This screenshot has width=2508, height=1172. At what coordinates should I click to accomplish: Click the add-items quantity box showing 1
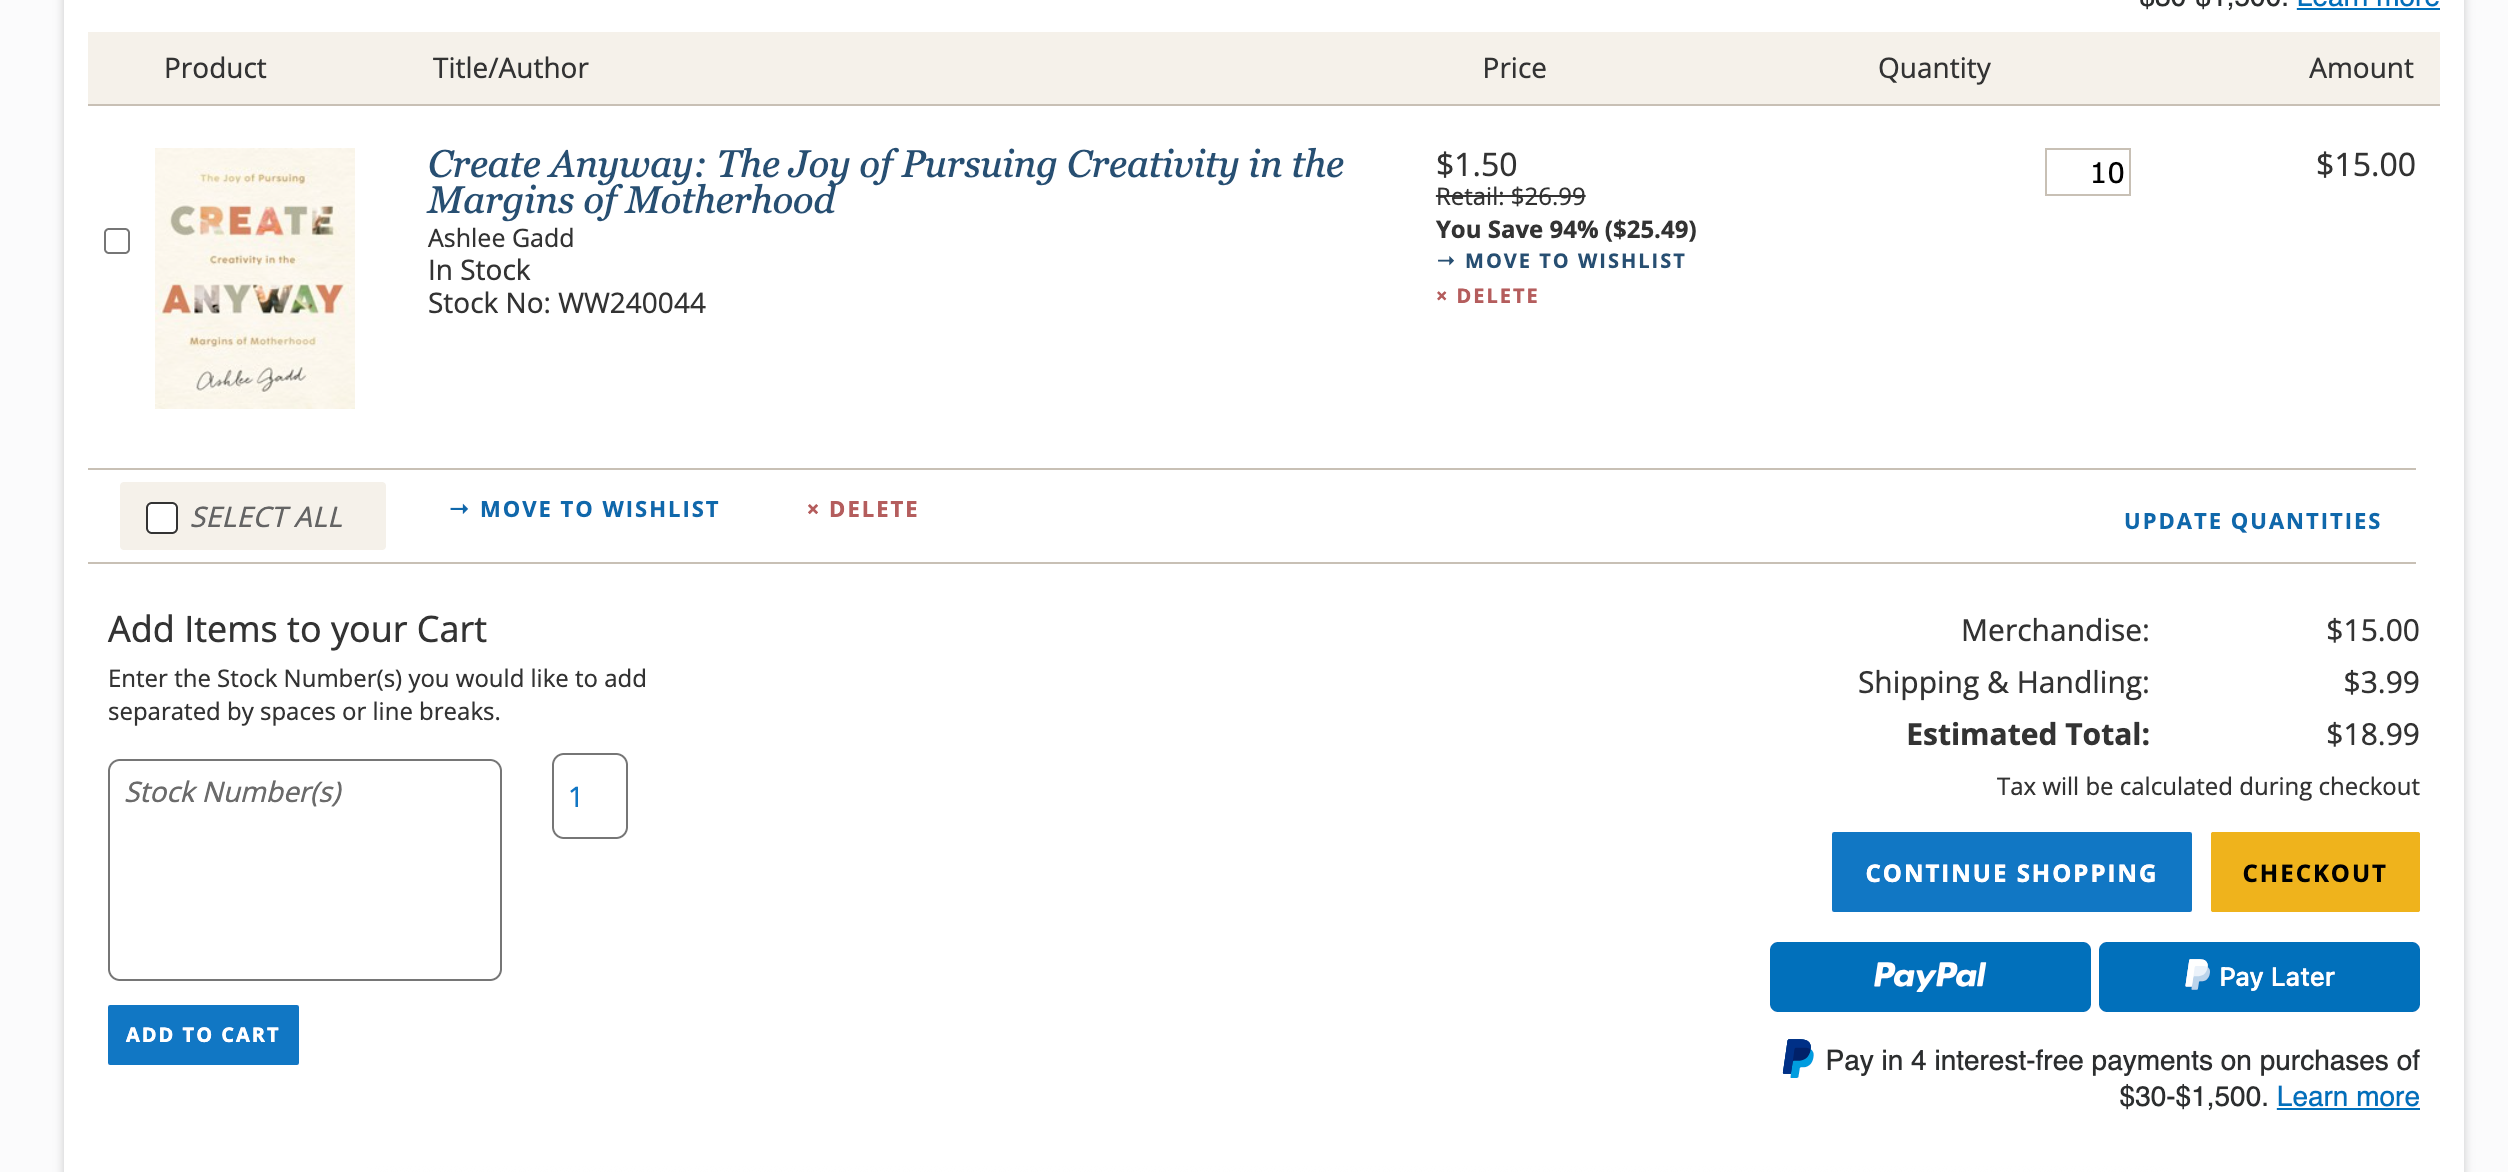589,796
